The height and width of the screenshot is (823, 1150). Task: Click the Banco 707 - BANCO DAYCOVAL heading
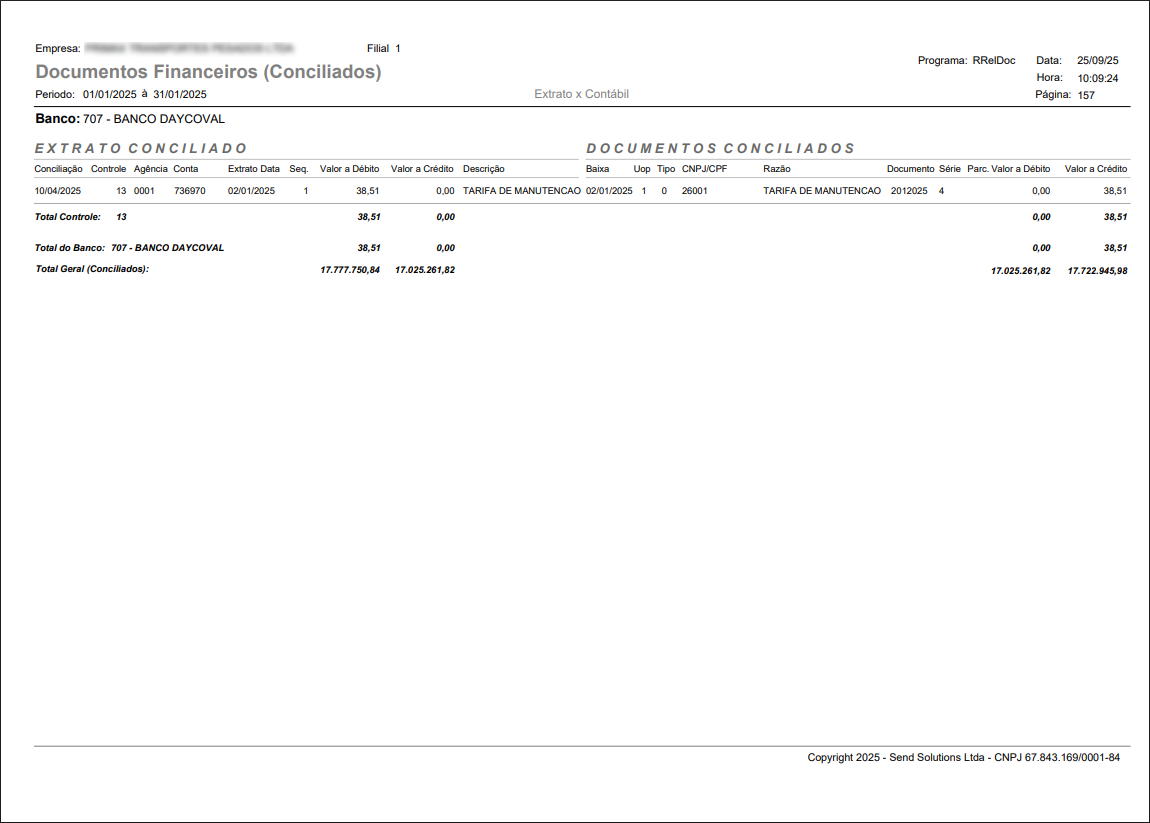[130, 119]
